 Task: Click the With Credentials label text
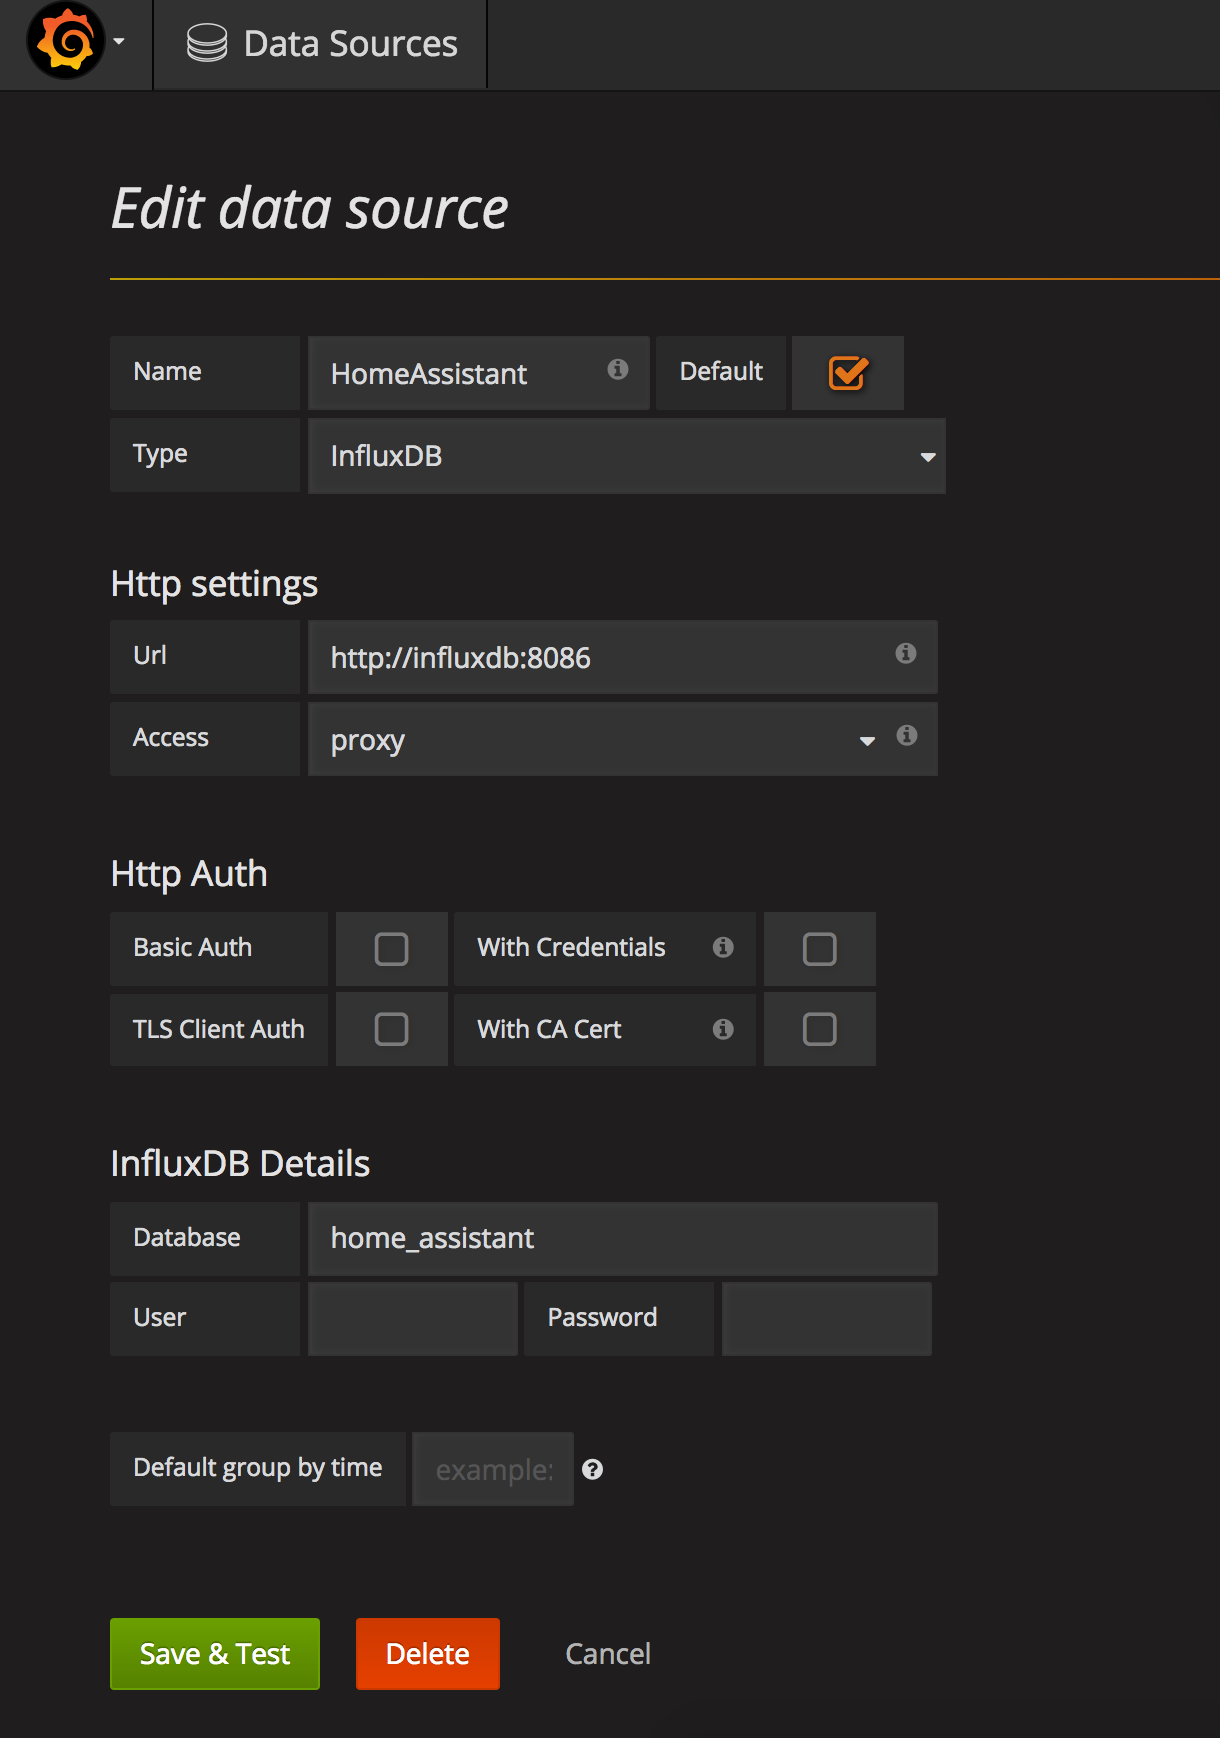tap(571, 948)
